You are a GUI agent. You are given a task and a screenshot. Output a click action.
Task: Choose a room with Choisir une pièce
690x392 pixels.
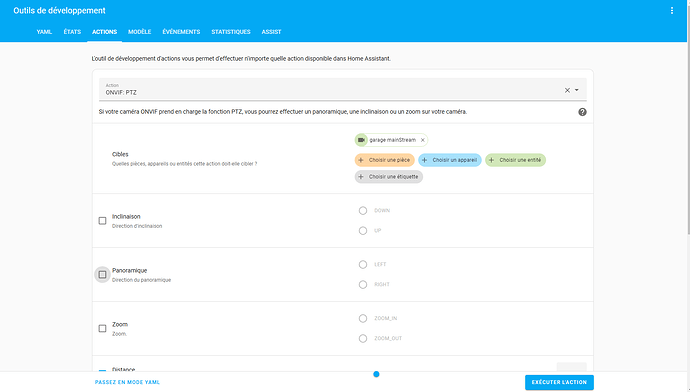pos(385,160)
